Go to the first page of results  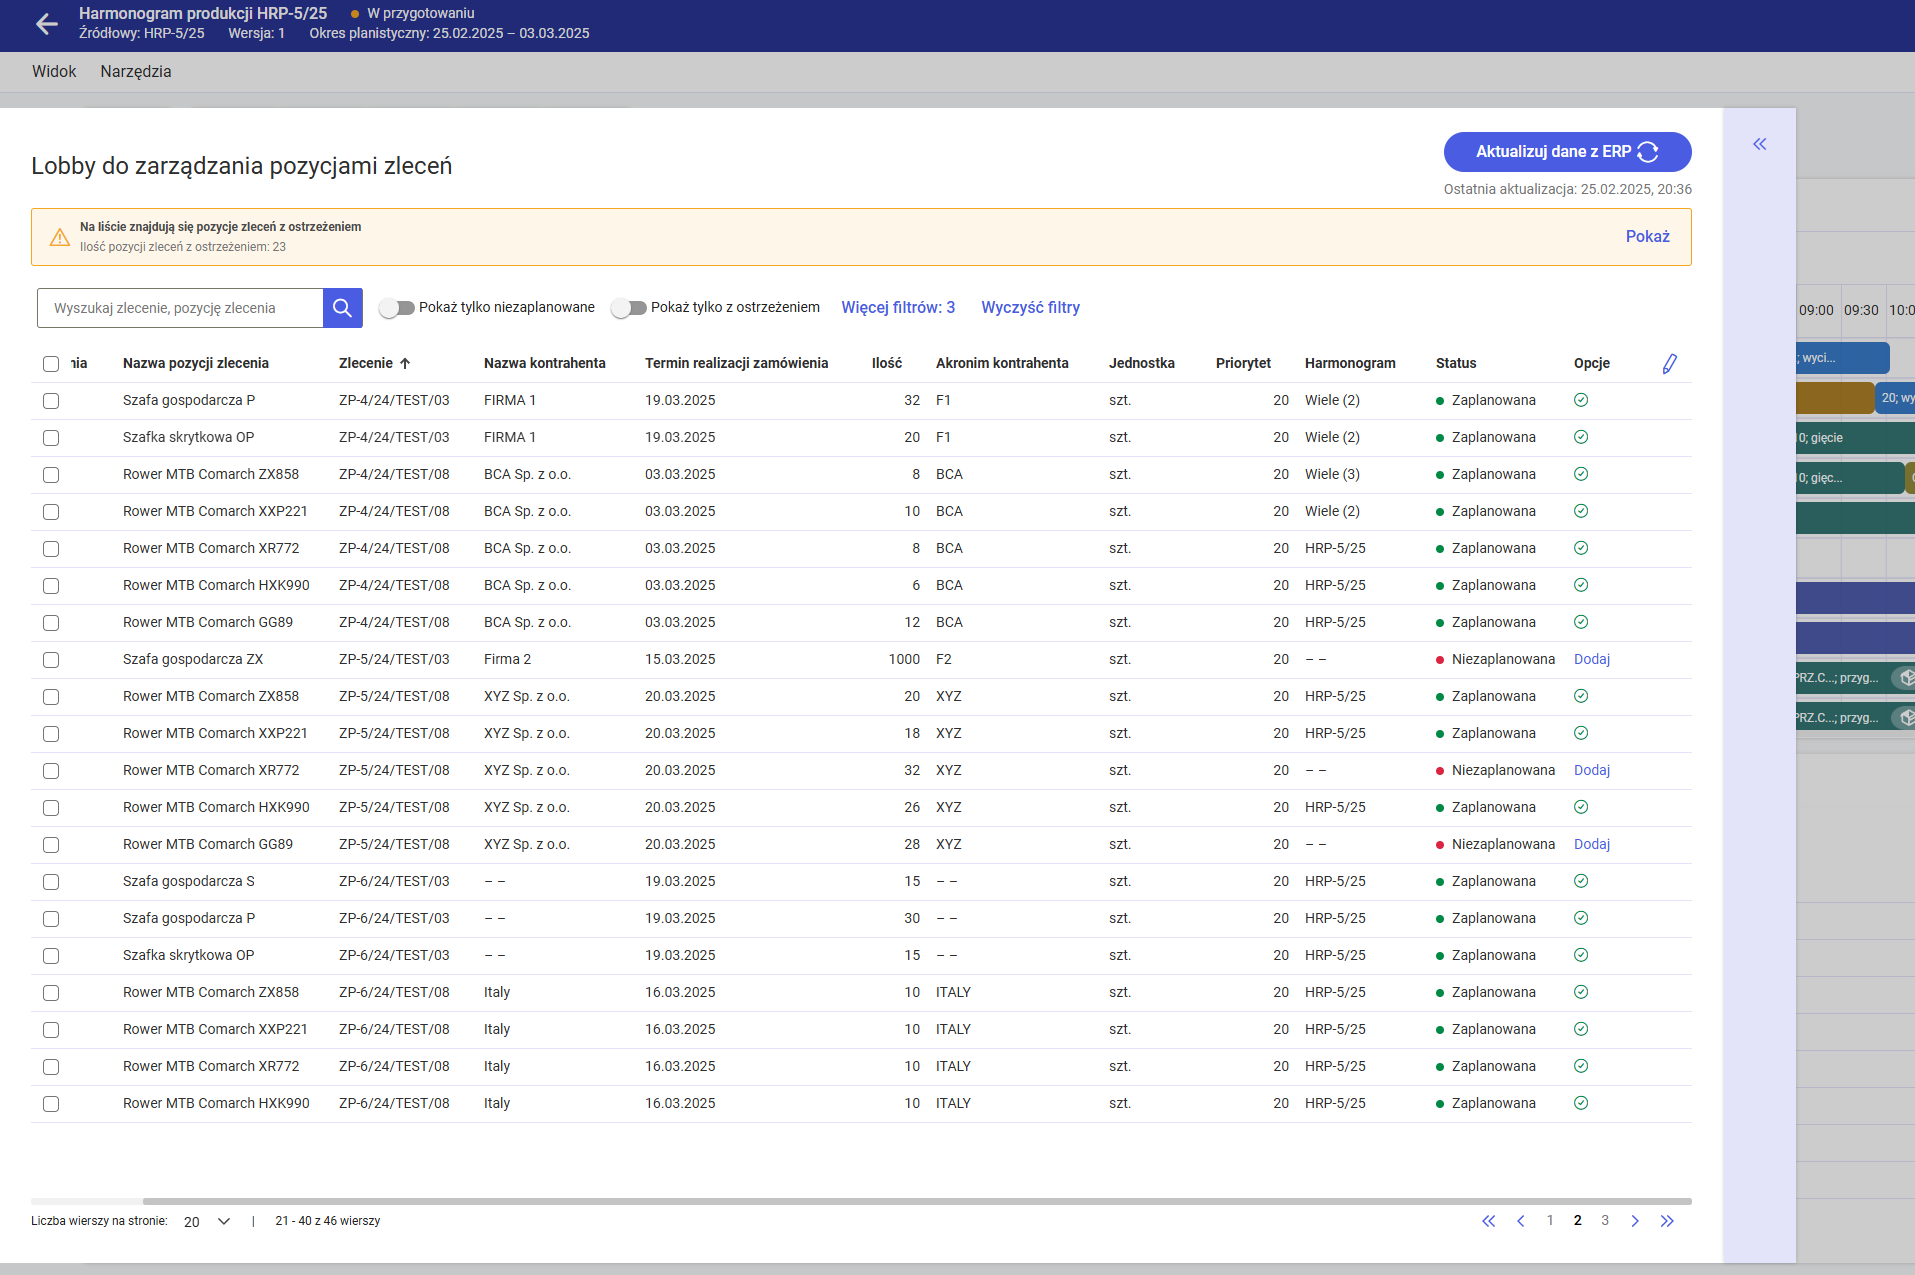1488,1221
